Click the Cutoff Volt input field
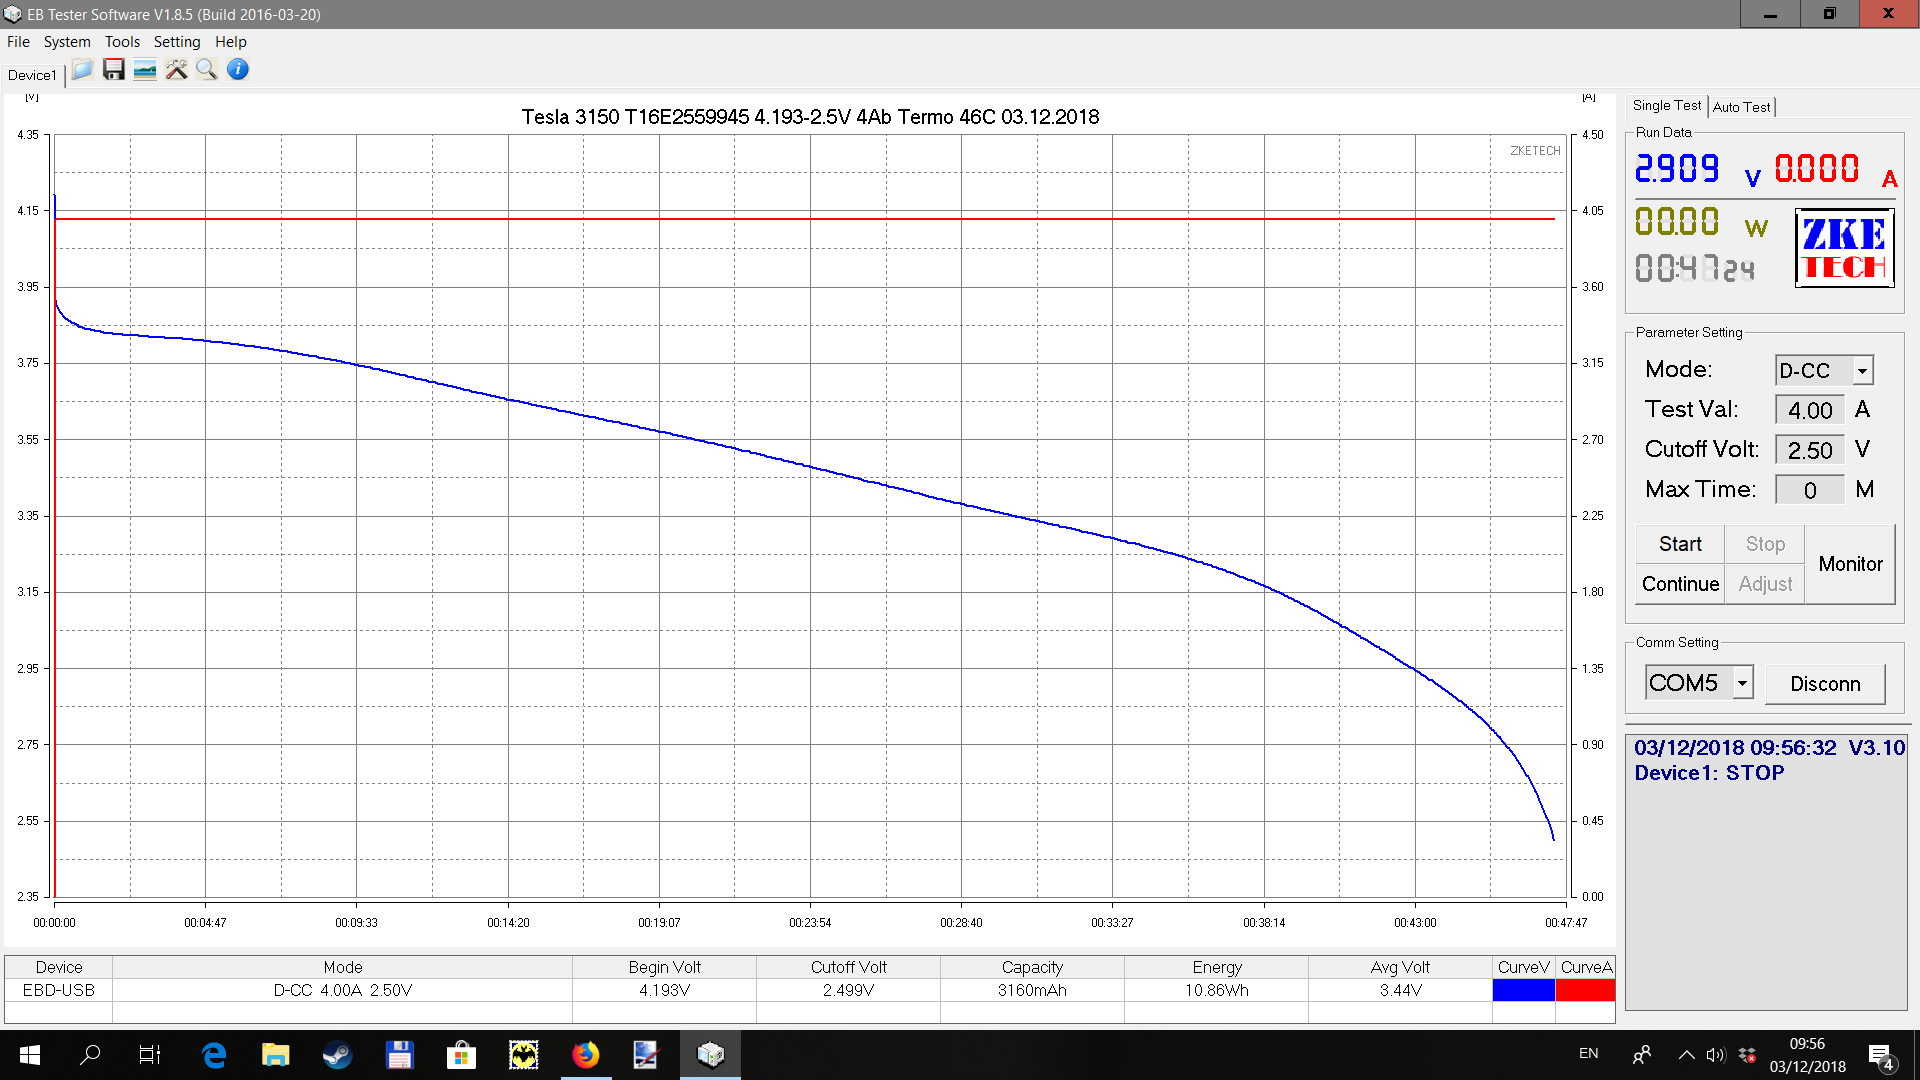The width and height of the screenshot is (1920, 1080). (x=1809, y=450)
